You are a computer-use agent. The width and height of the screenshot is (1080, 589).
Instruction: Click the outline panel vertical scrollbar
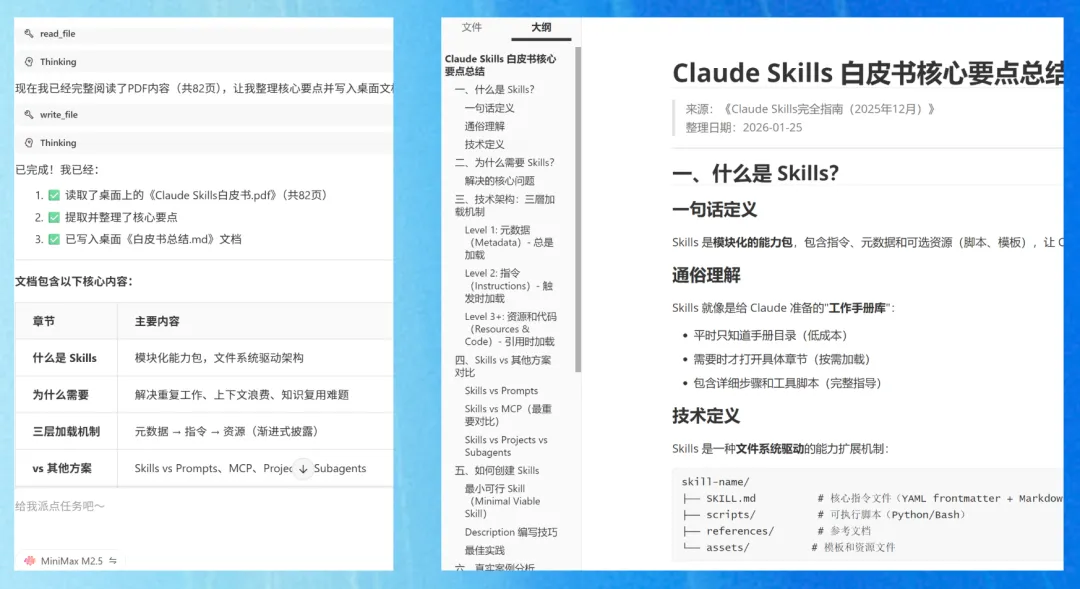(578, 209)
